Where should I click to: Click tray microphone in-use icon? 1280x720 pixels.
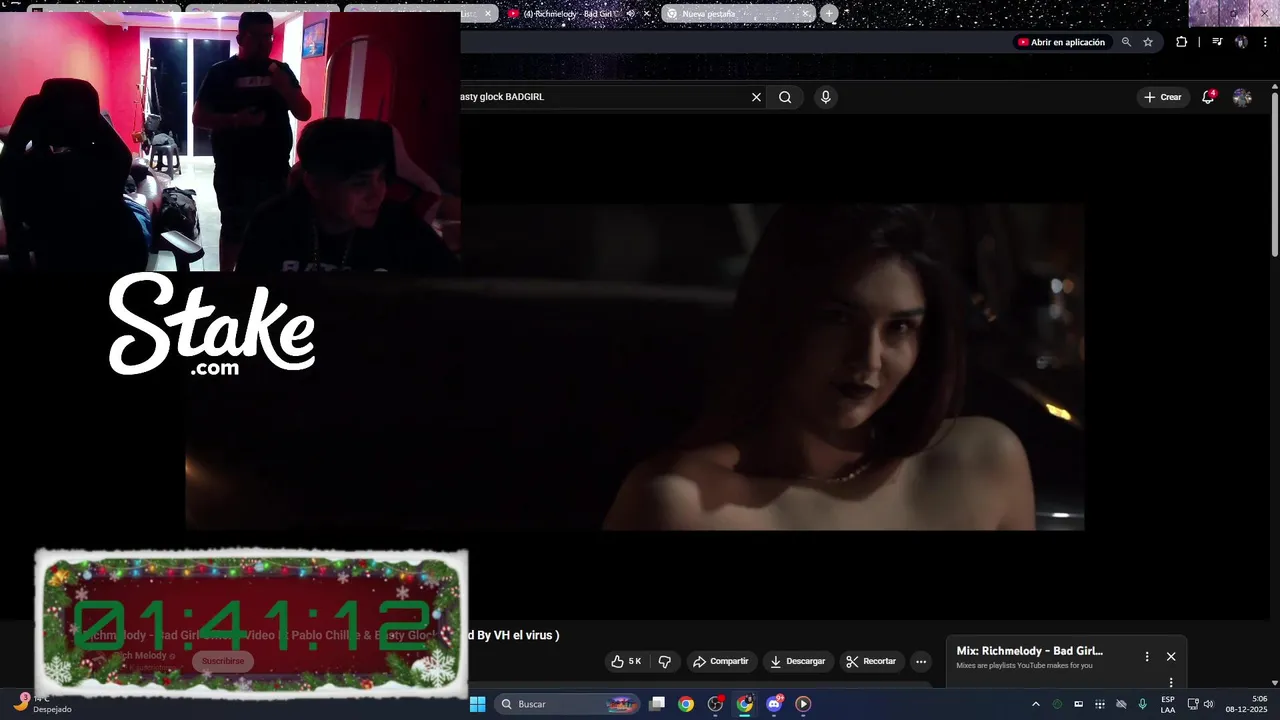[x=1143, y=704]
